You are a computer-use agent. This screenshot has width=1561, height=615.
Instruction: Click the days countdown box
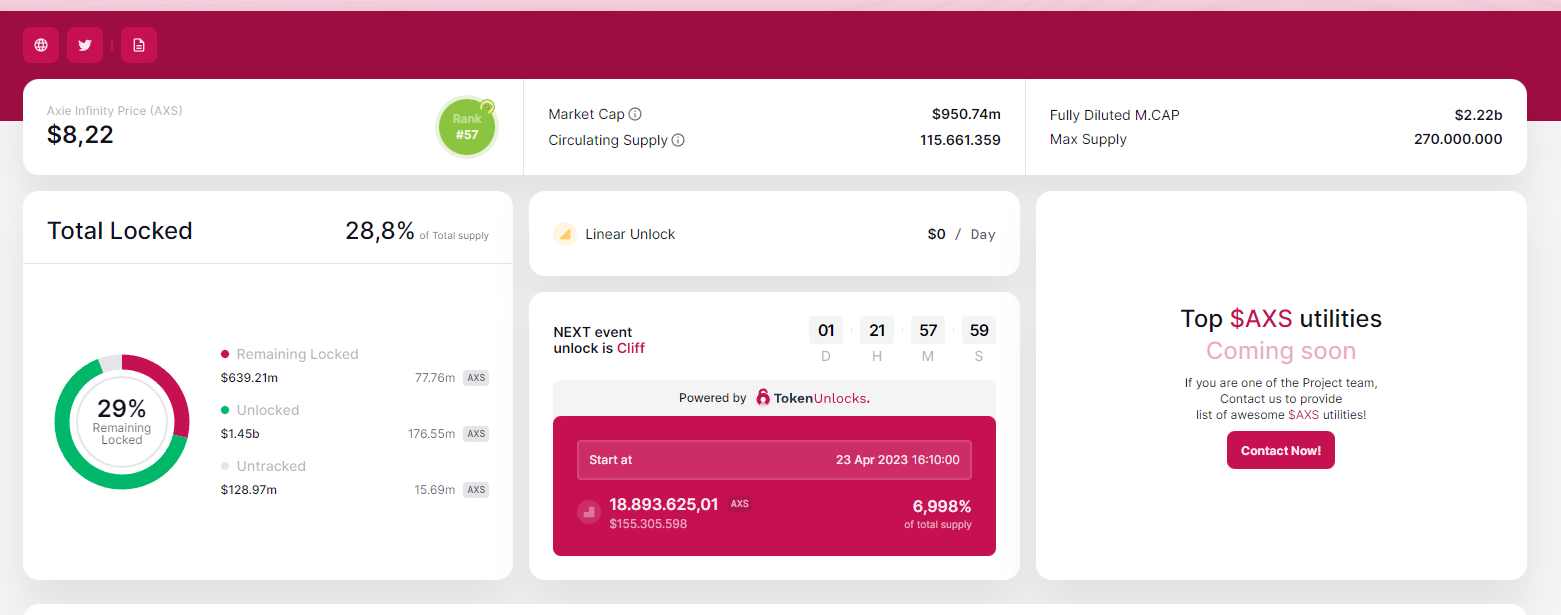(826, 331)
